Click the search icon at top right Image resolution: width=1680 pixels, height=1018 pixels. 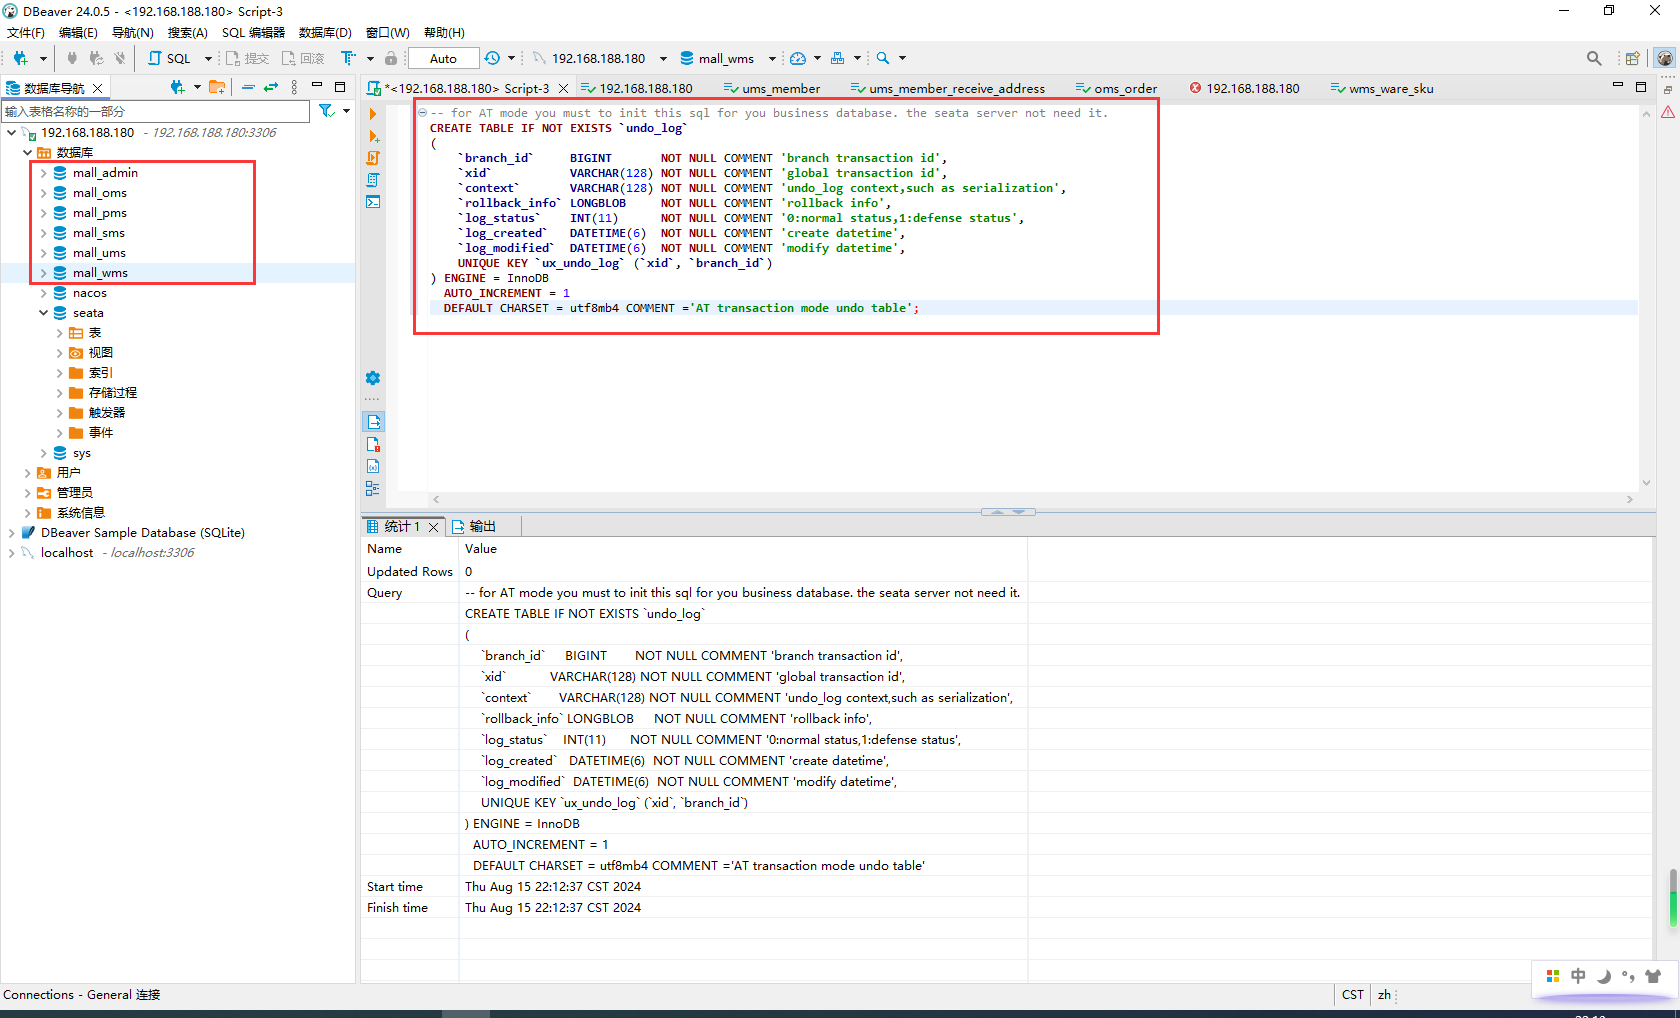tap(1594, 58)
